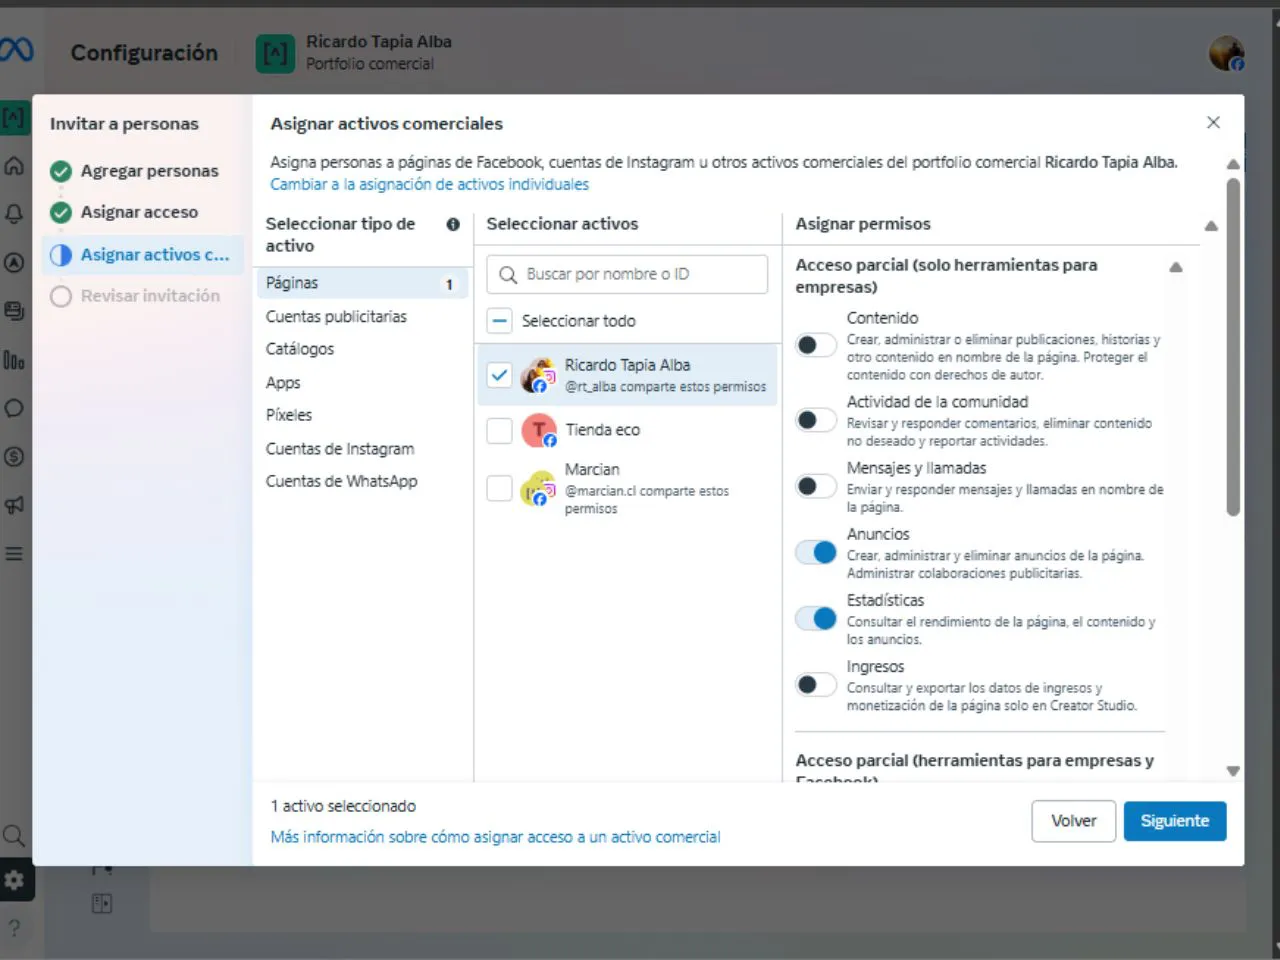
Task: Click the Siguiente button
Action: pyautogui.click(x=1175, y=821)
